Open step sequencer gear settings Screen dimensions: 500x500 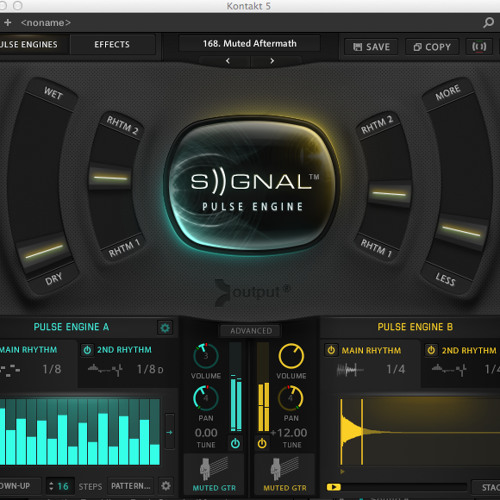pyautogui.click(x=166, y=486)
